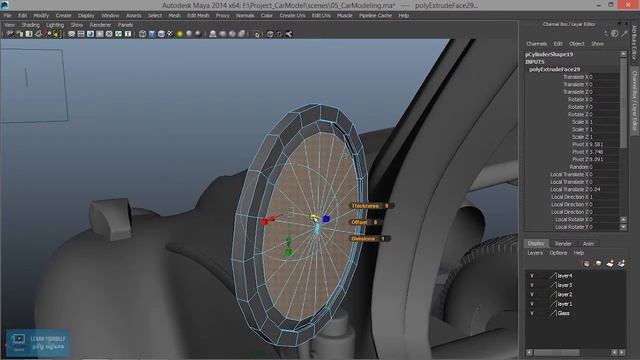This screenshot has width=640, height=360.
Task: Open the Edit Mesh menu
Action: [x=198, y=16]
